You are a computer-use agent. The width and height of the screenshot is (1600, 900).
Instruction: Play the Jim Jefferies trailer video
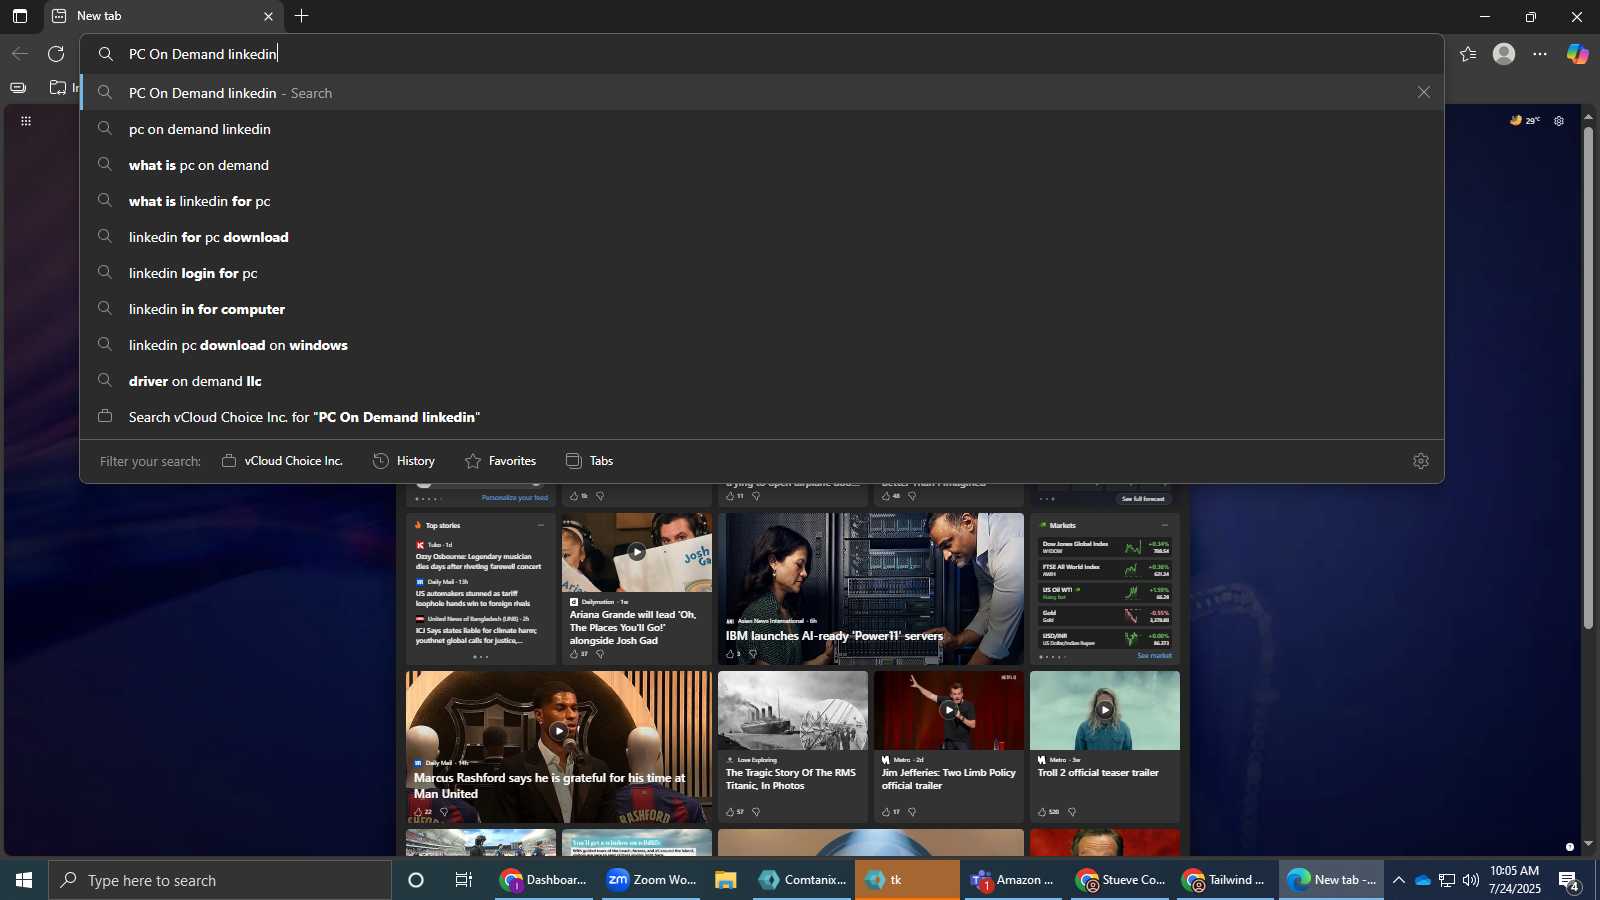coord(949,710)
